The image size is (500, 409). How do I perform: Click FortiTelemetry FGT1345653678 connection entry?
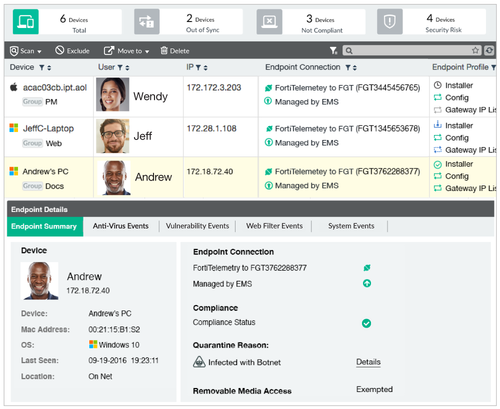pos(342,128)
